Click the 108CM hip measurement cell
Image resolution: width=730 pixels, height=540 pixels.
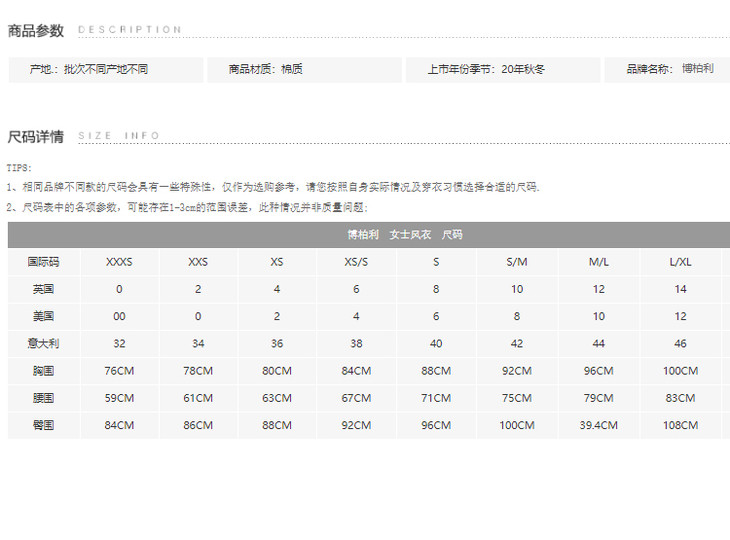tap(680, 425)
